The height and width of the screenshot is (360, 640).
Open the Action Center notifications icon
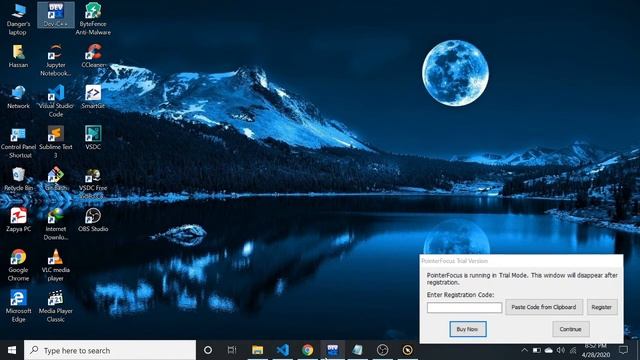click(x=623, y=350)
